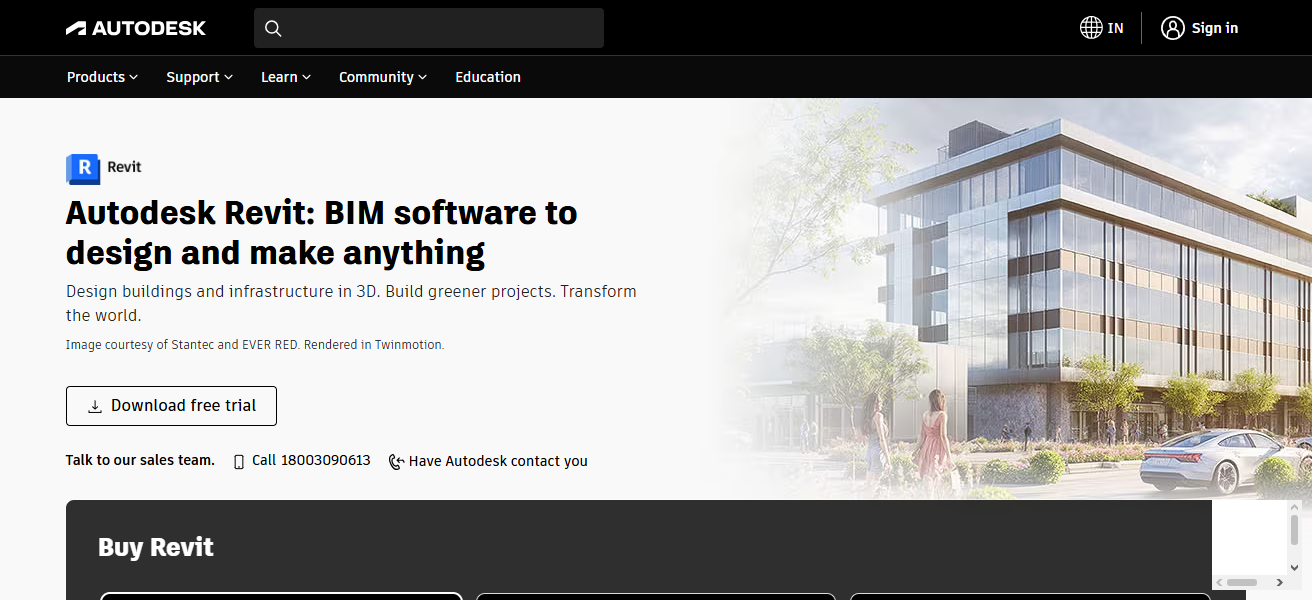Click the horizontal scrollbar right arrow
This screenshot has height=600, width=1312.
point(1279,582)
